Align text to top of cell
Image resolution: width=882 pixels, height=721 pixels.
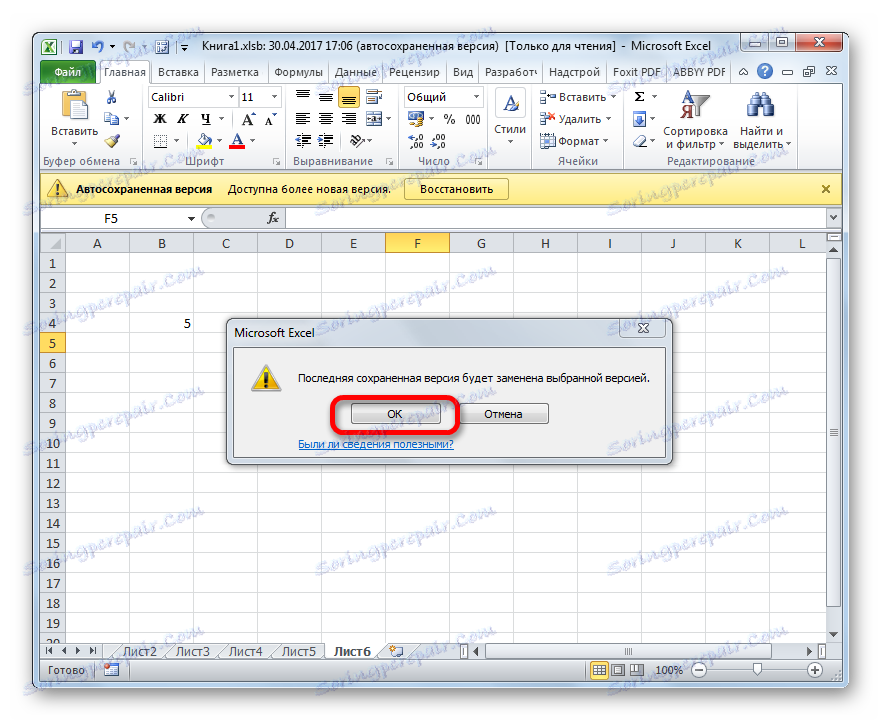coord(303,97)
